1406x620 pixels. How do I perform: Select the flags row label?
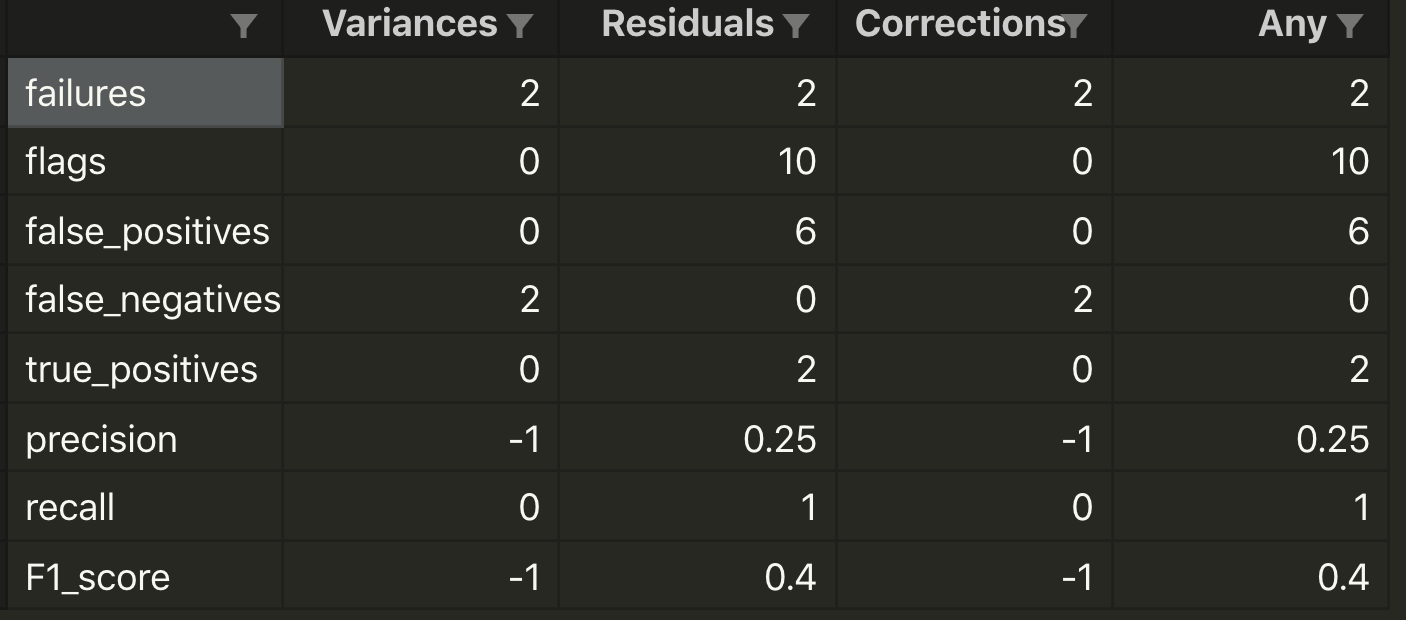(x=145, y=161)
